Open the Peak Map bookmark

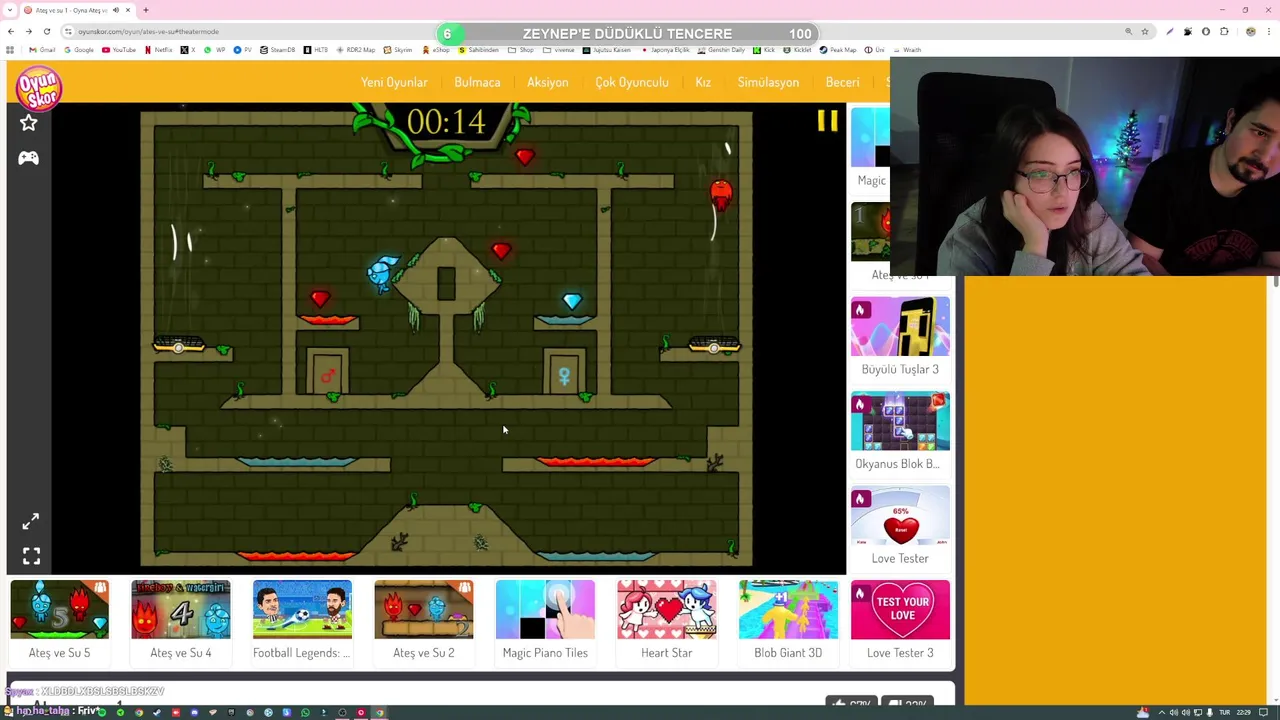pos(838,50)
